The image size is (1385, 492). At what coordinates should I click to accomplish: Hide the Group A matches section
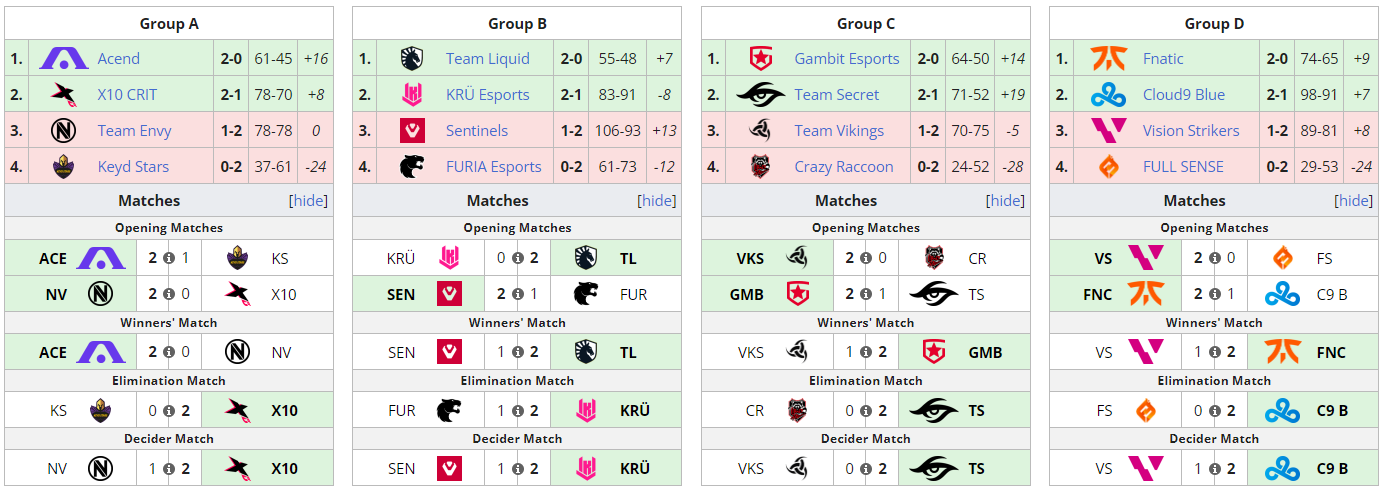coord(309,201)
